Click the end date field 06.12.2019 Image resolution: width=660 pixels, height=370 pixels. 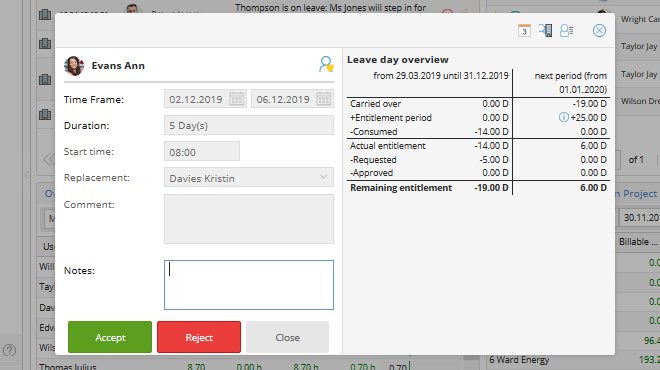click(293, 99)
